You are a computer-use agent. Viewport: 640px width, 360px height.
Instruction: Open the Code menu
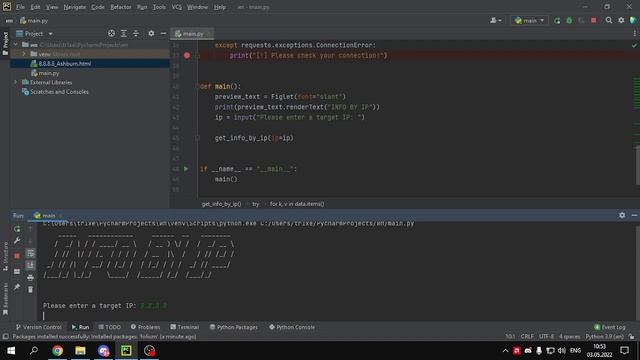tap(98, 7)
